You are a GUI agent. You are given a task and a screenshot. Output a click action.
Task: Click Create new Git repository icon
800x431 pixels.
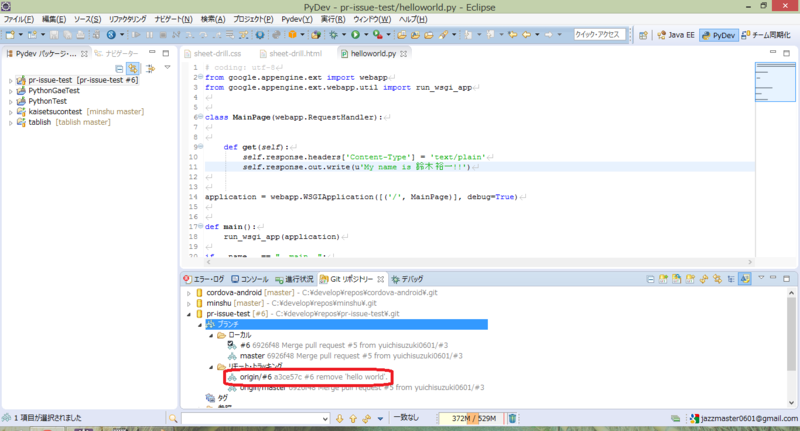pos(690,279)
